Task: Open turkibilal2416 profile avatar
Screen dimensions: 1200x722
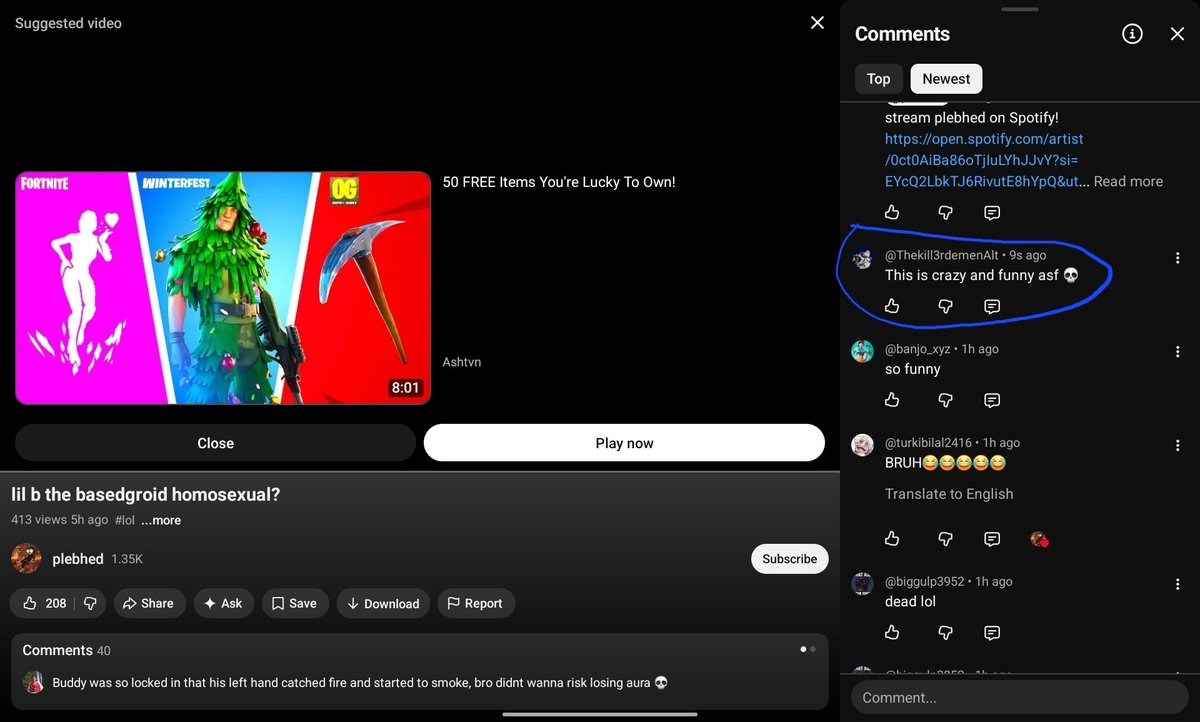Action: [x=862, y=445]
